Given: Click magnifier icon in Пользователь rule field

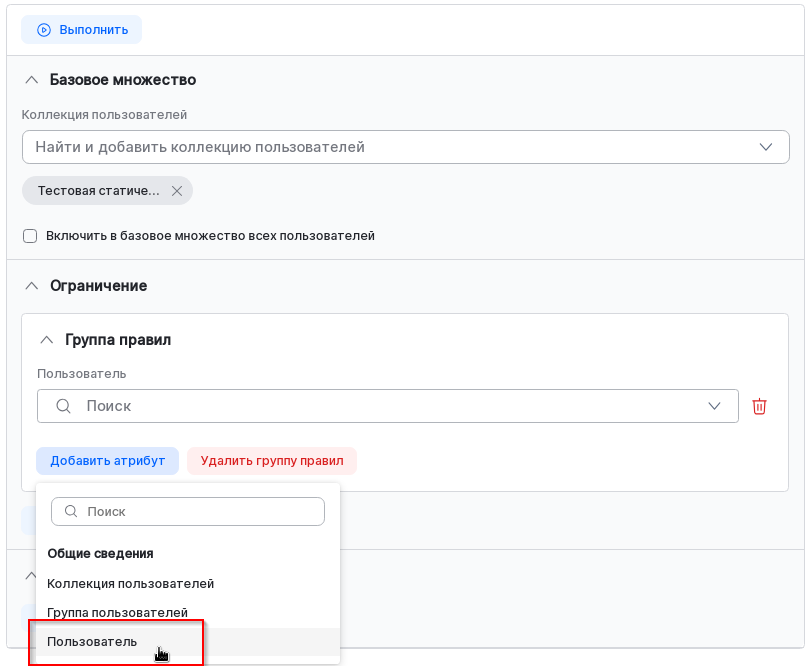Looking at the screenshot, I should pos(63,406).
